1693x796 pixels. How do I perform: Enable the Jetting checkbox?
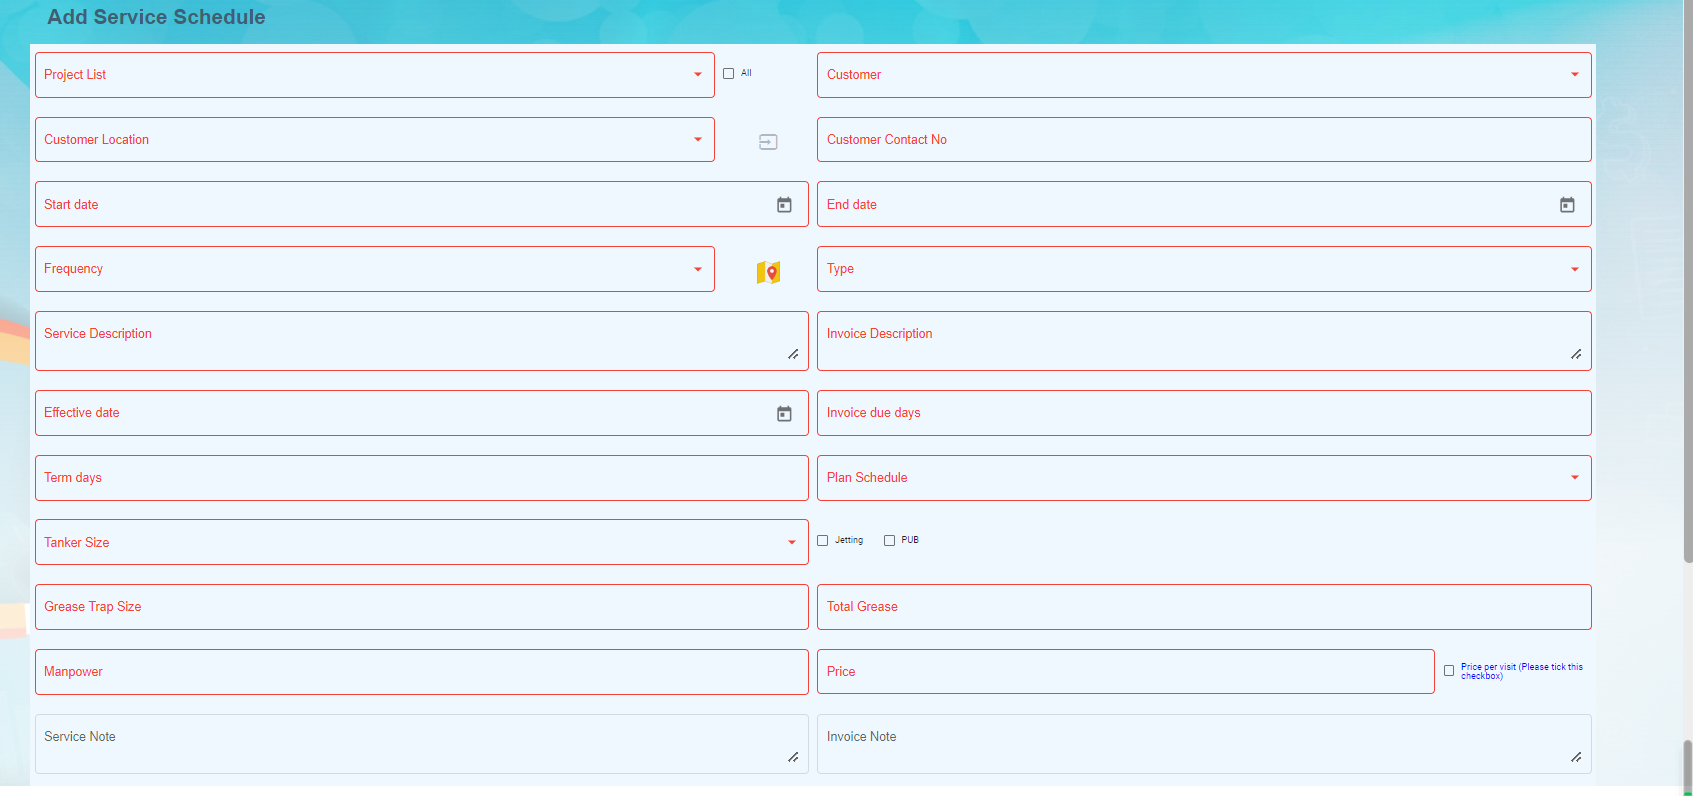pyautogui.click(x=823, y=541)
